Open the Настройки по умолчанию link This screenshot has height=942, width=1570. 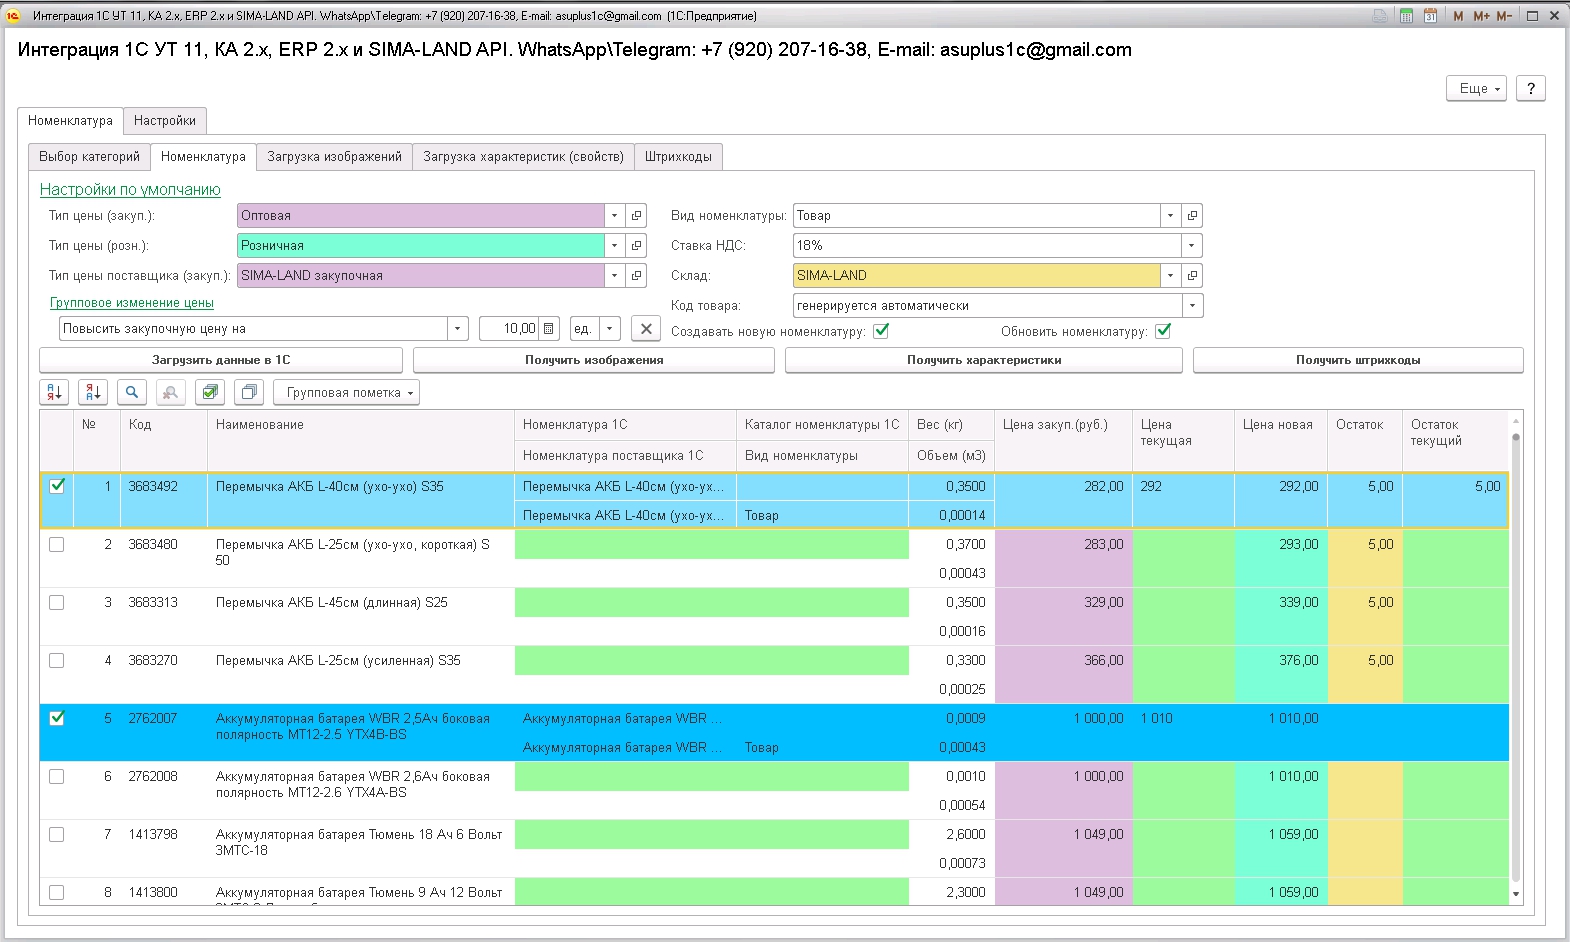point(130,190)
